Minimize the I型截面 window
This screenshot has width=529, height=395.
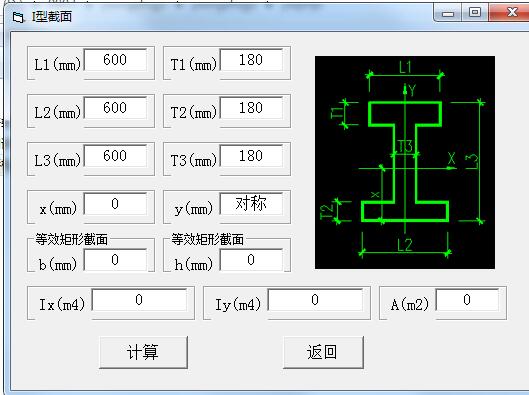448,13
